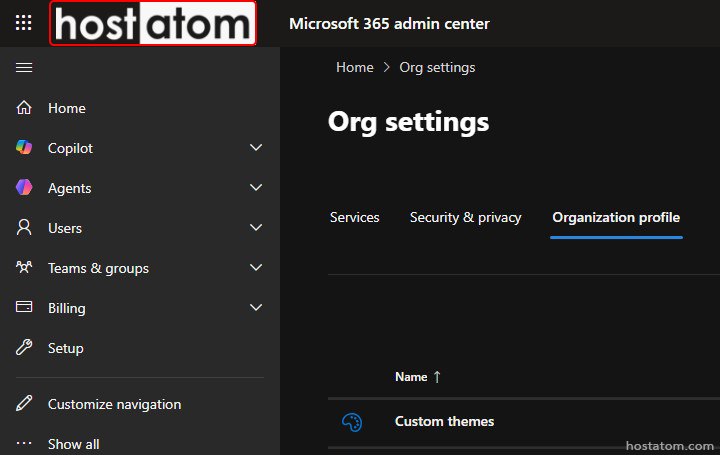The width and height of the screenshot is (720, 455).
Task: Click the Name sort arrow icon
Action: pos(437,377)
